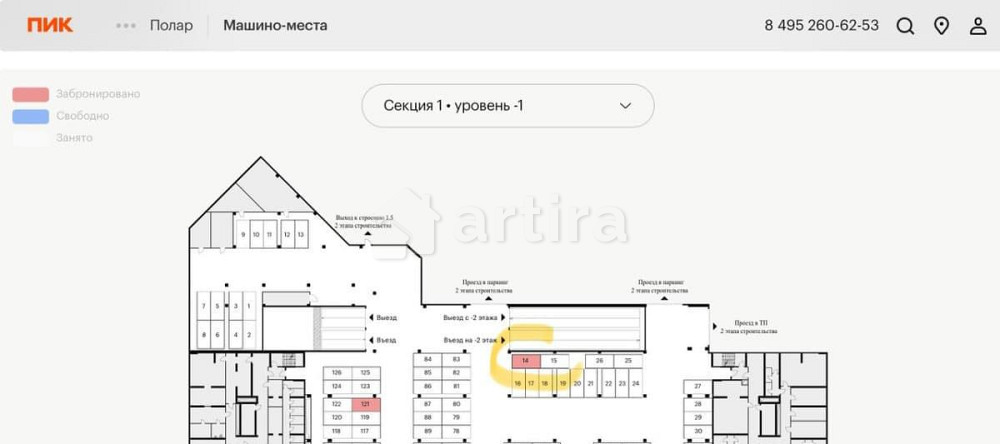The width and height of the screenshot is (1000, 444).
Task: Click the red Забронировано legend swatch
Action: click(x=31, y=94)
